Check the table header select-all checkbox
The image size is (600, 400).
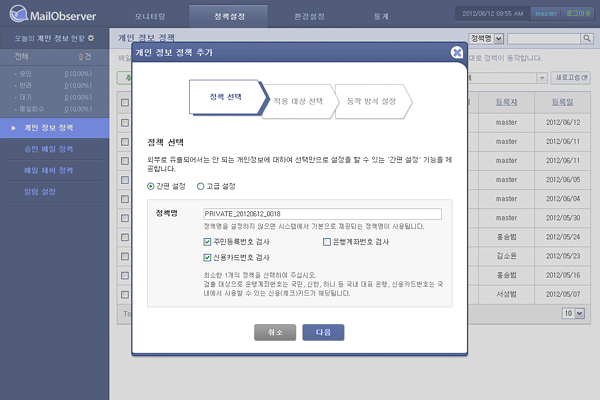coord(125,102)
